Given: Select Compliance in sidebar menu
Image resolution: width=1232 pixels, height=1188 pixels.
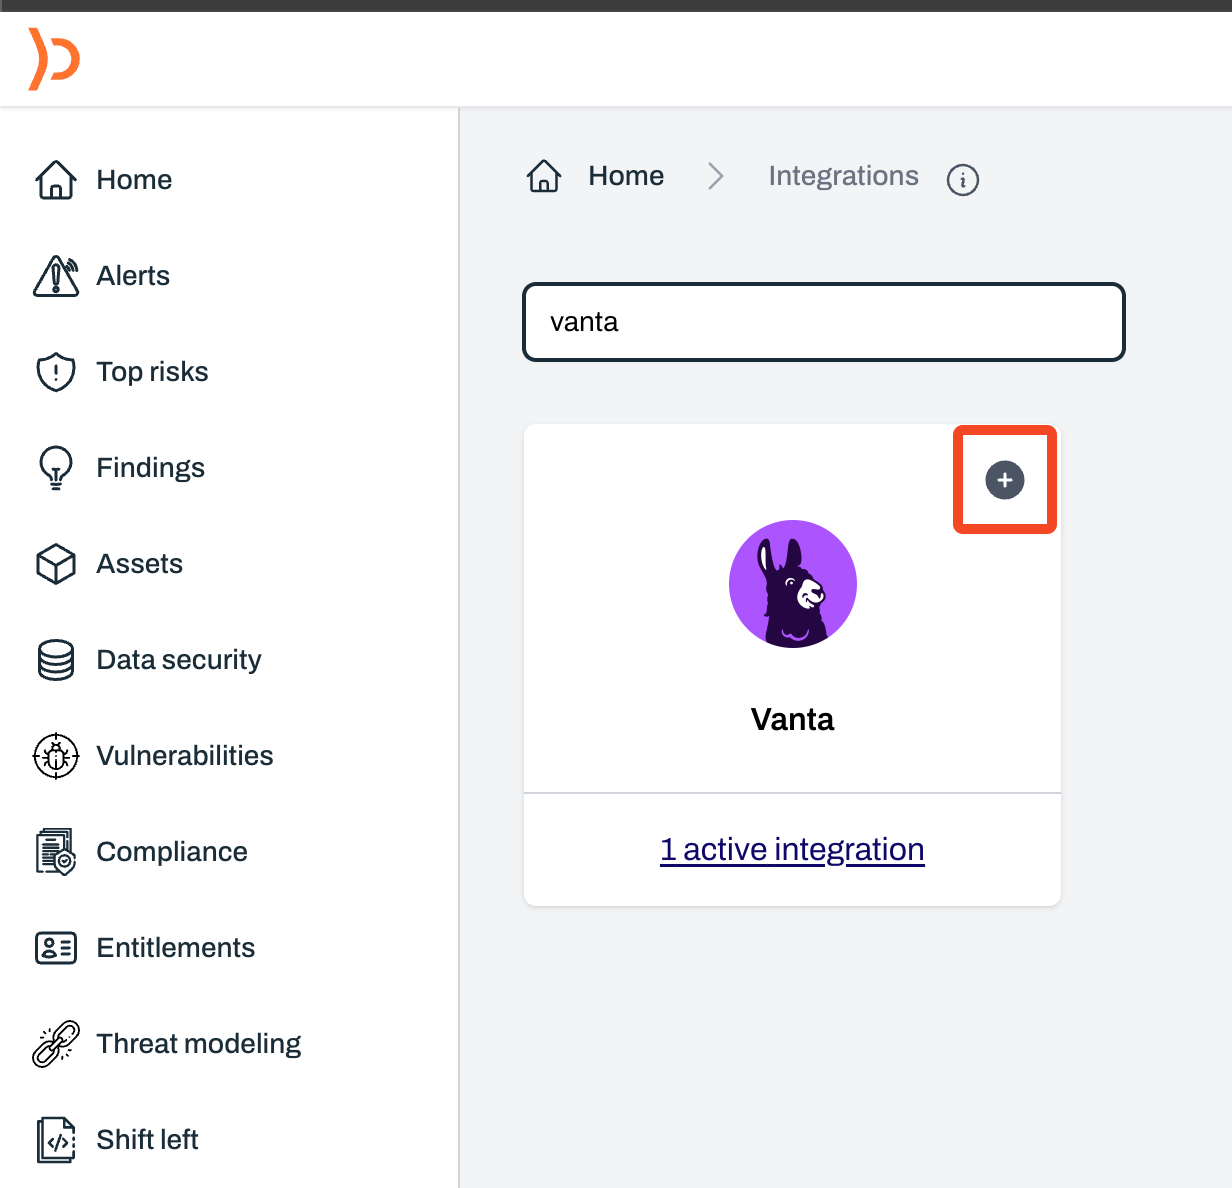Looking at the screenshot, I should [x=172, y=852].
